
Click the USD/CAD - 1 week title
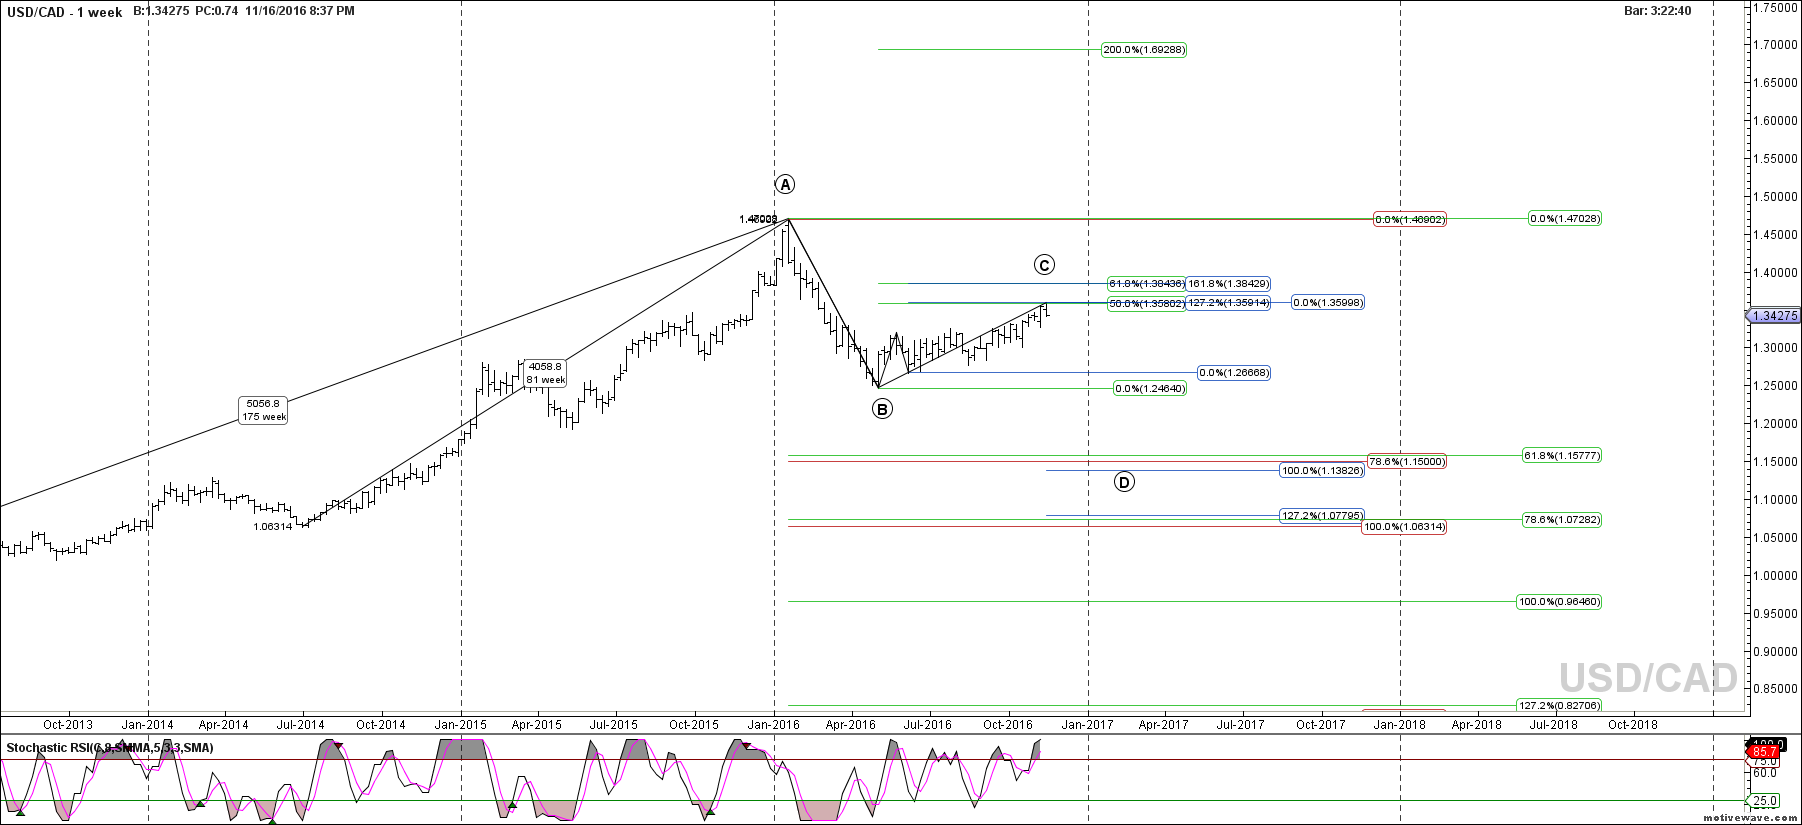click(x=65, y=12)
